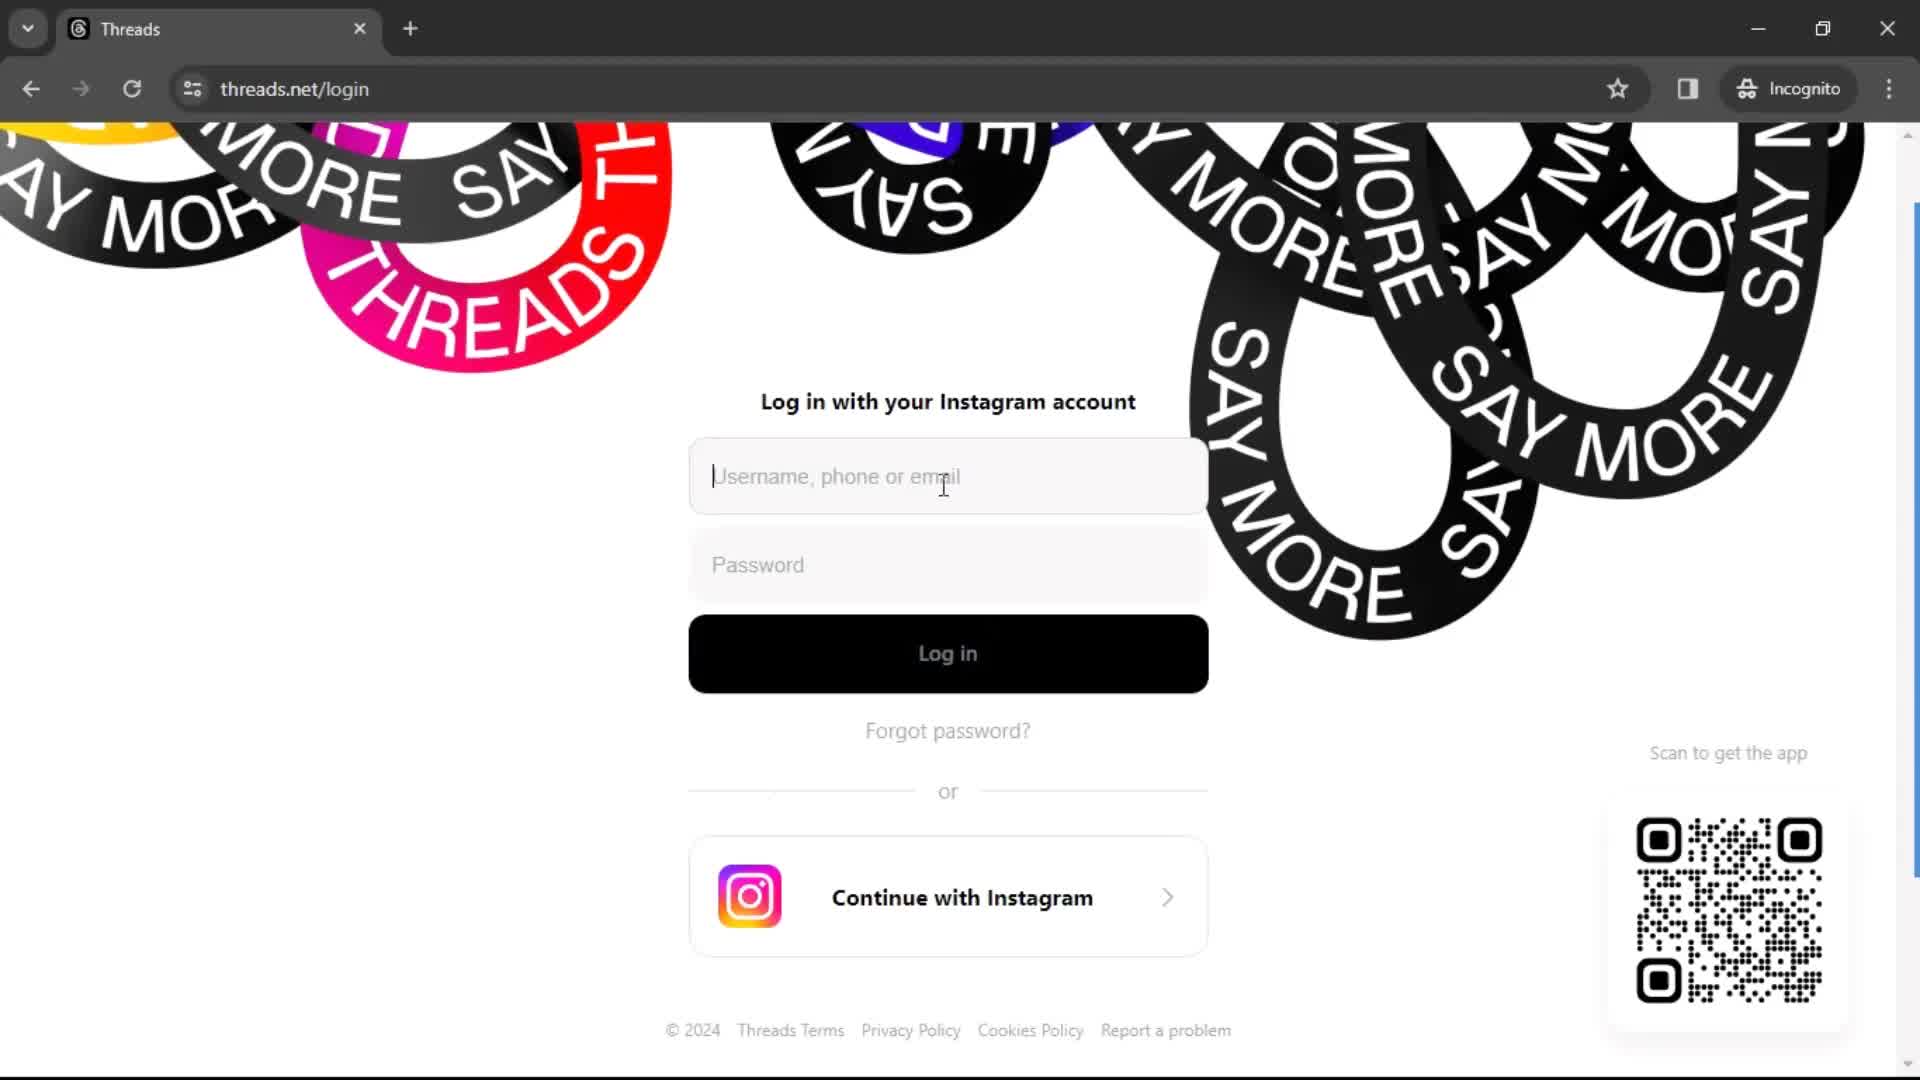The width and height of the screenshot is (1920, 1080).
Task: Click Report a problem footer link
Action: coord(1166,1030)
